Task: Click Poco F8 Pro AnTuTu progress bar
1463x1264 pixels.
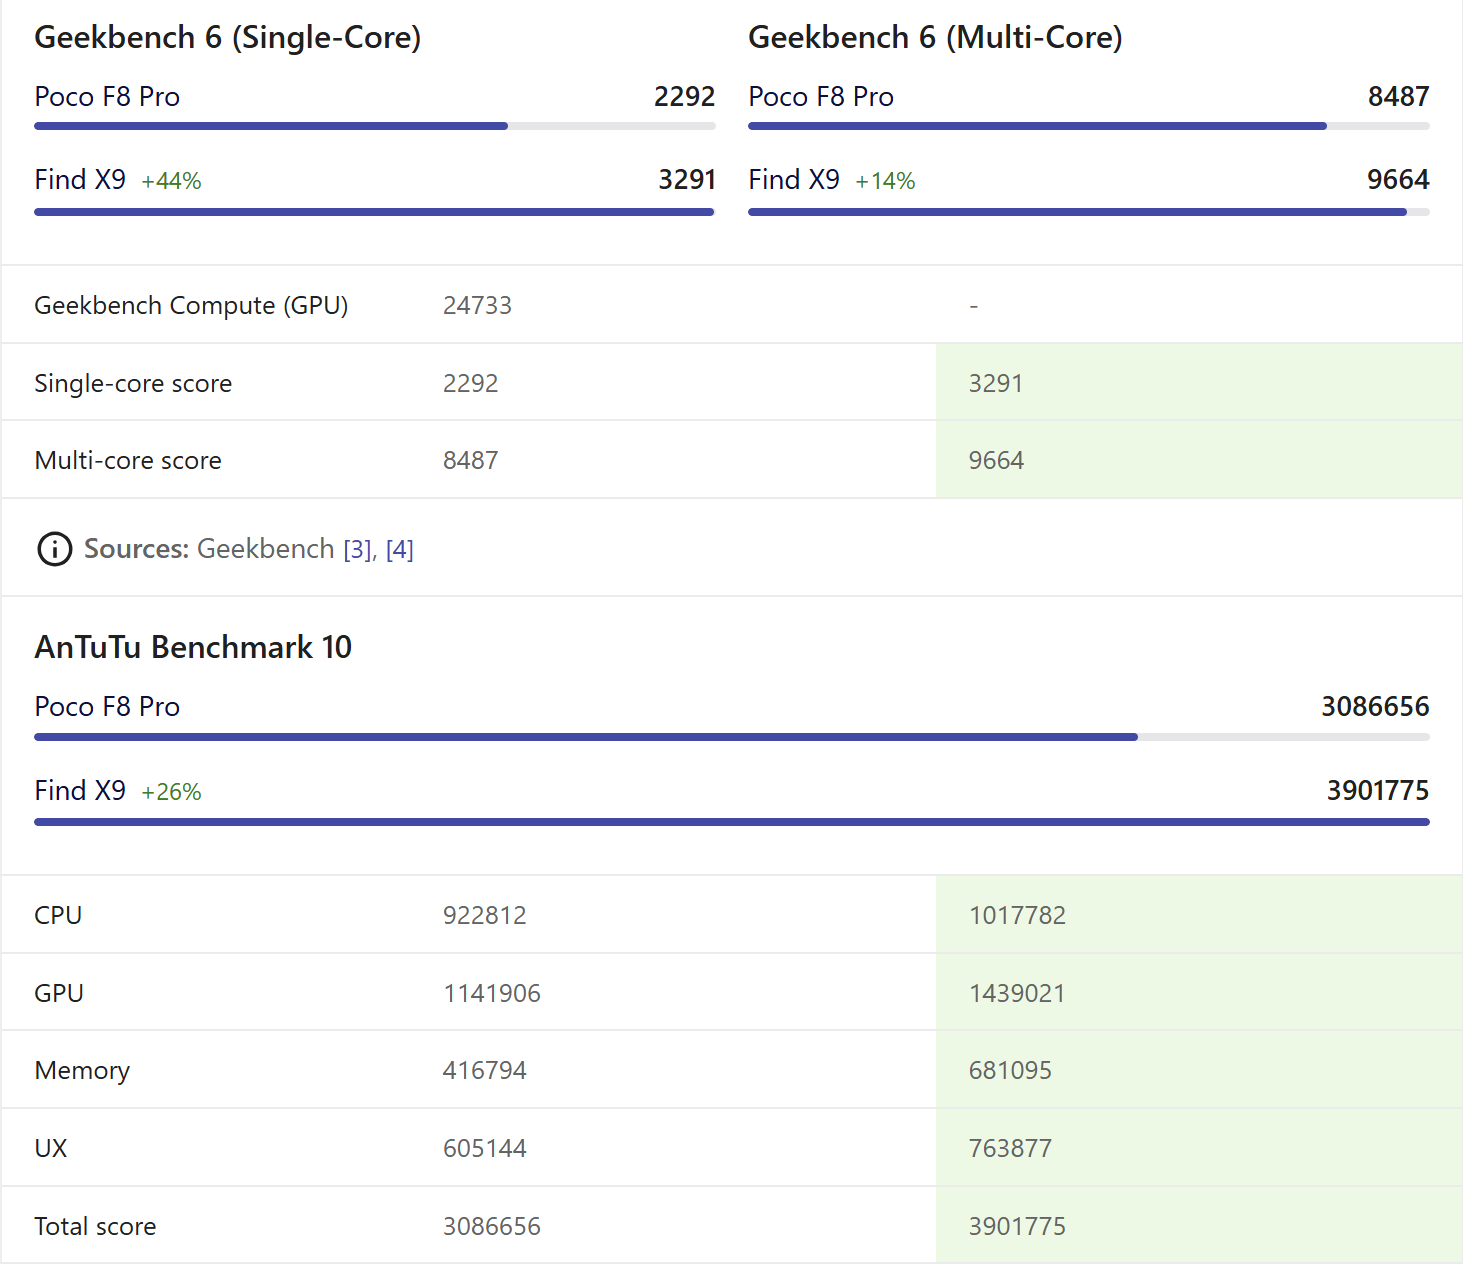Action: click(x=732, y=737)
